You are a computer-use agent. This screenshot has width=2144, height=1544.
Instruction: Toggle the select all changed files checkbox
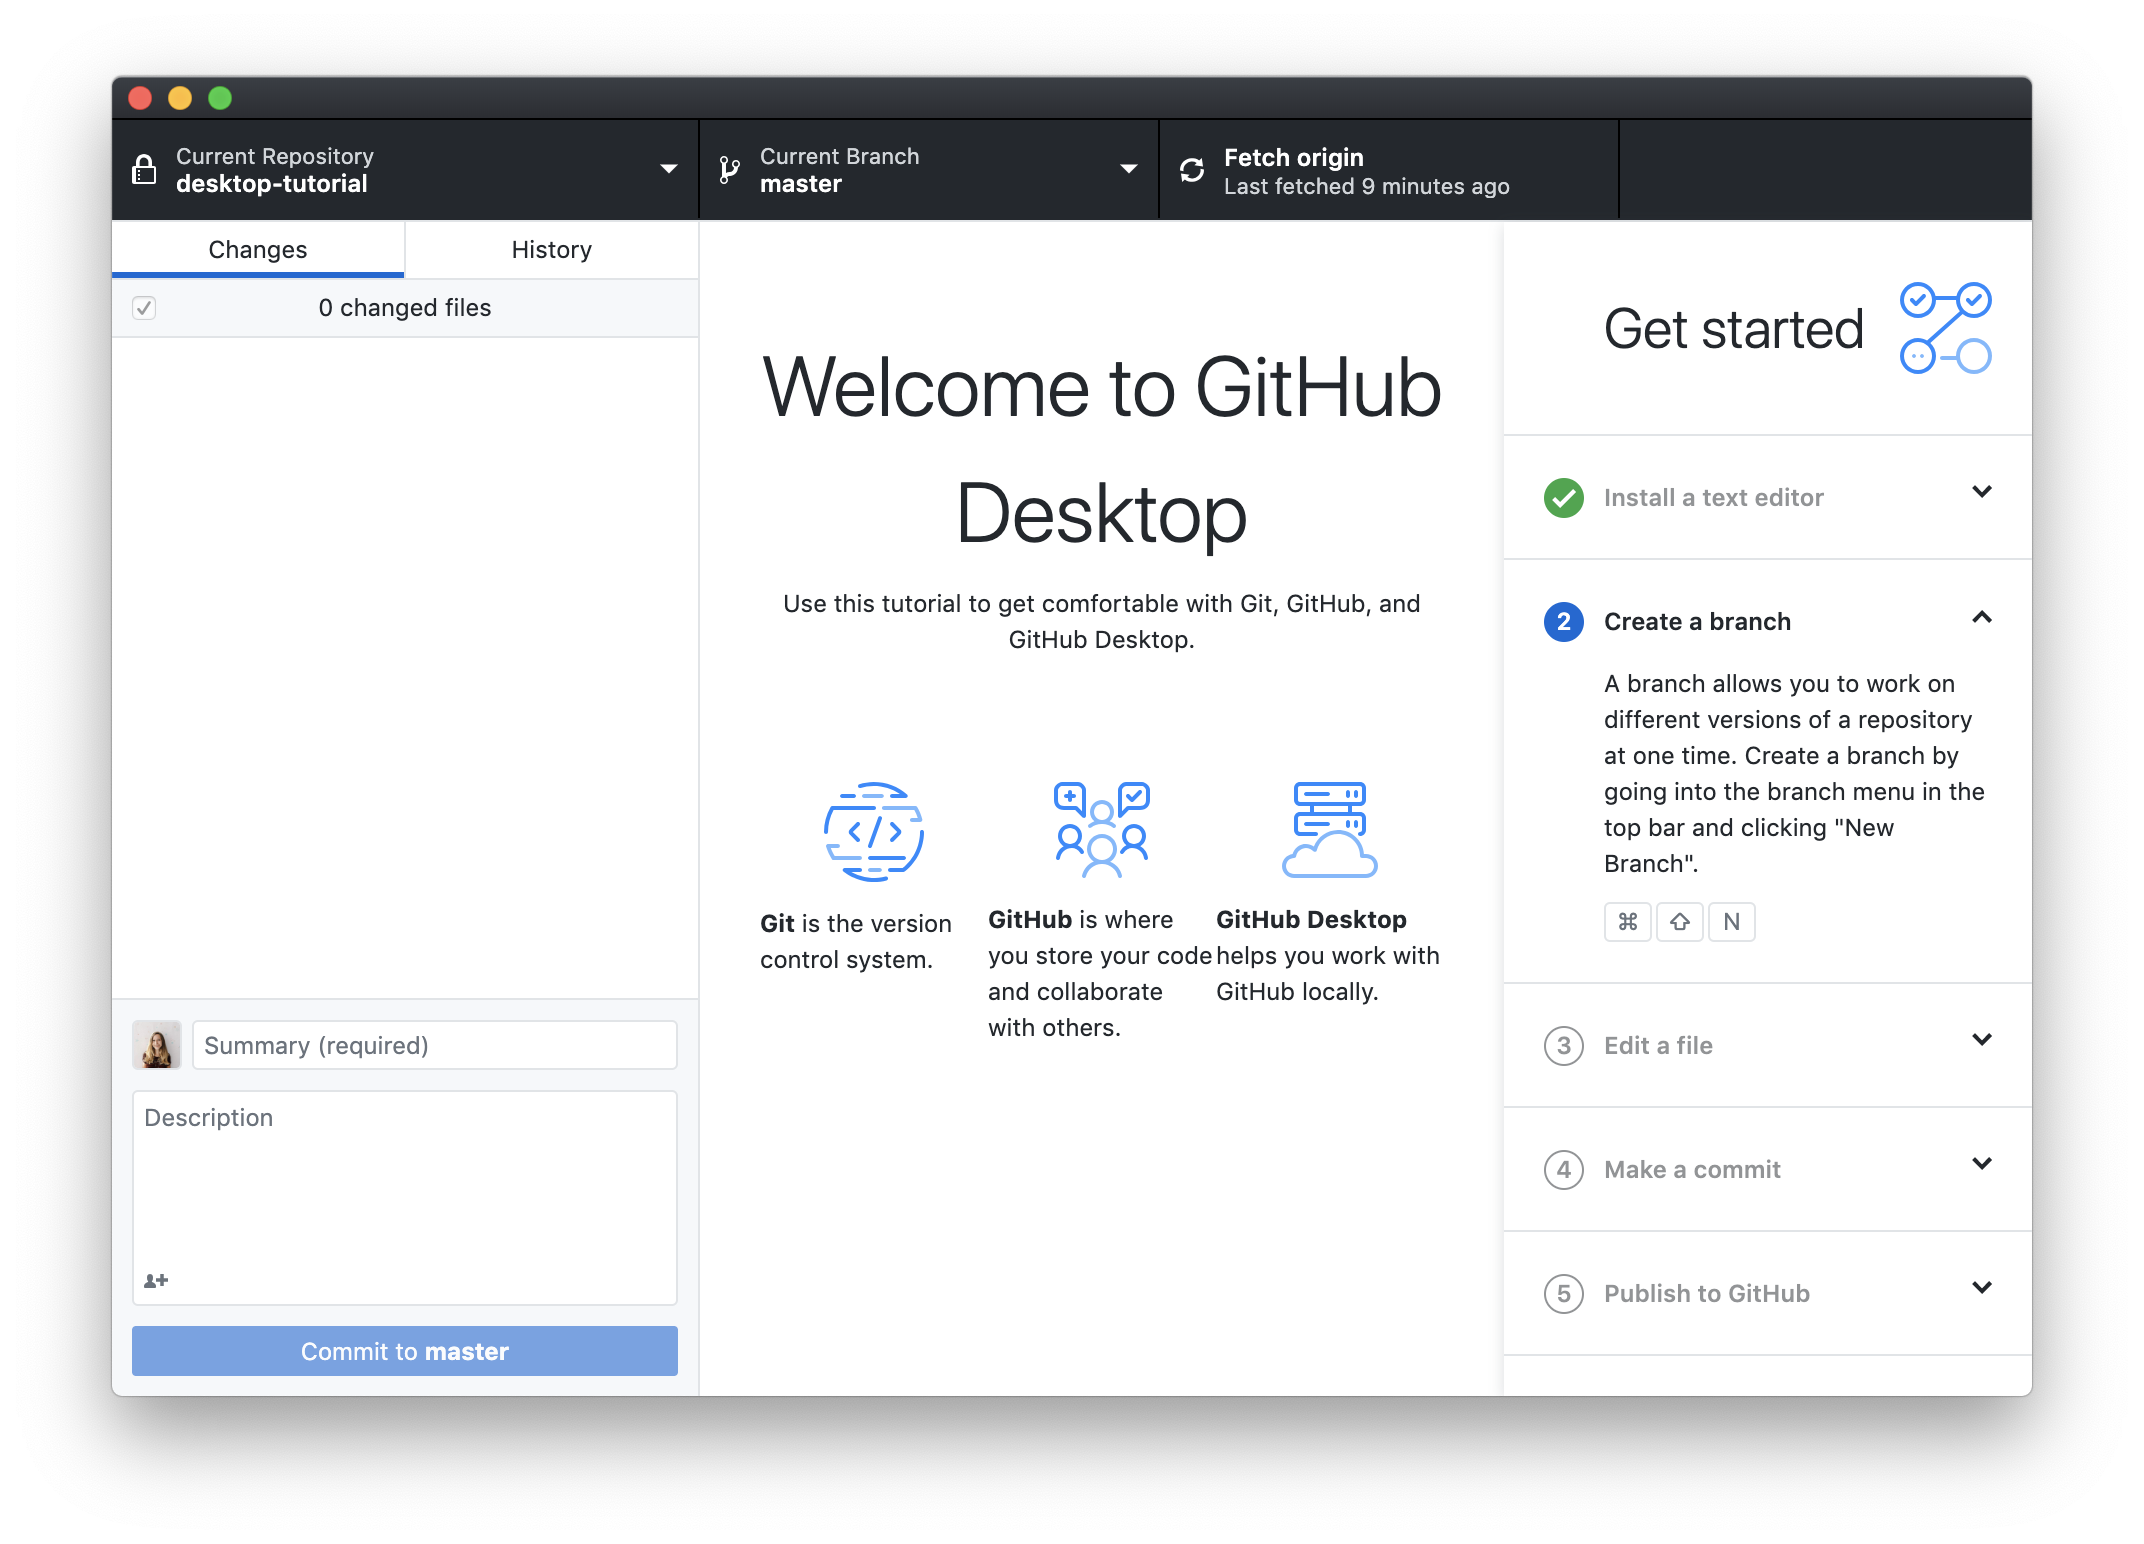pos(144,307)
